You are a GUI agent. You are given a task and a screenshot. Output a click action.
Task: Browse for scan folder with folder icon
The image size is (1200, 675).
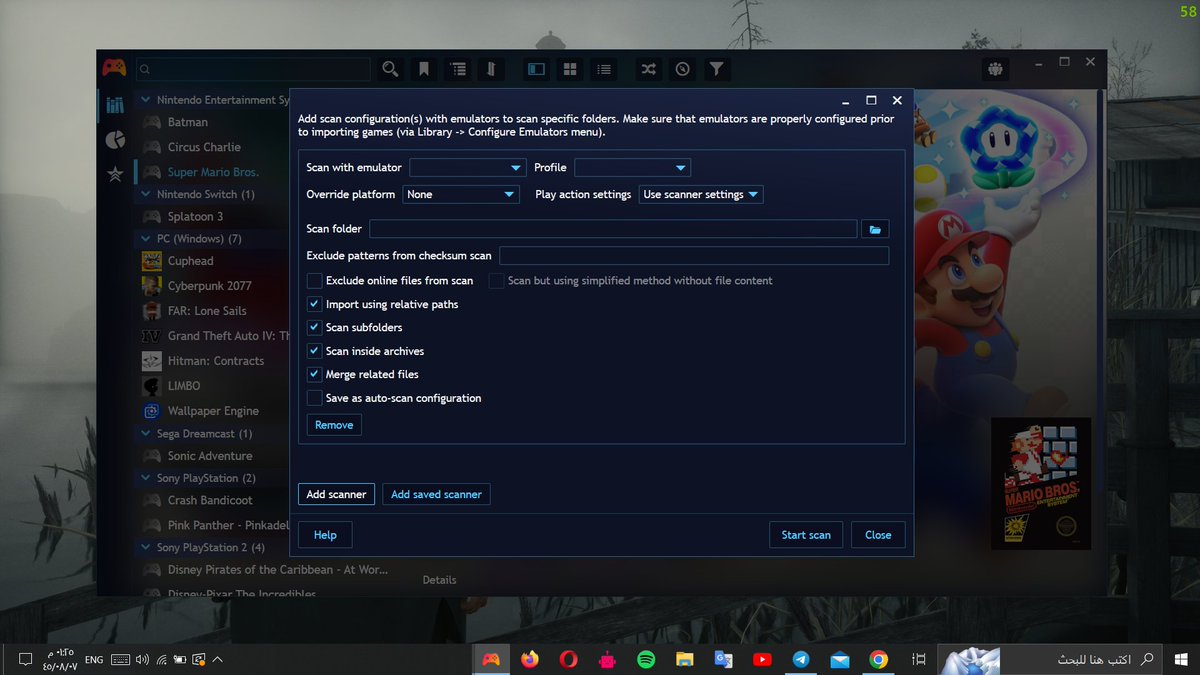[875, 229]
